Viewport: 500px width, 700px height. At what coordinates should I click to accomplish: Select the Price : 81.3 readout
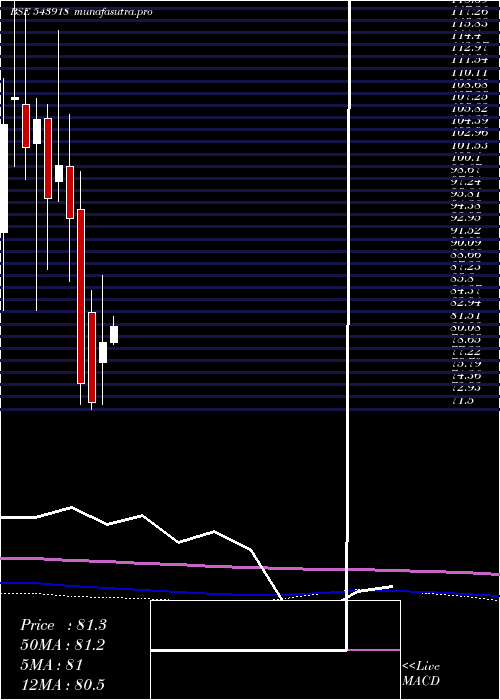pos(63,625)
